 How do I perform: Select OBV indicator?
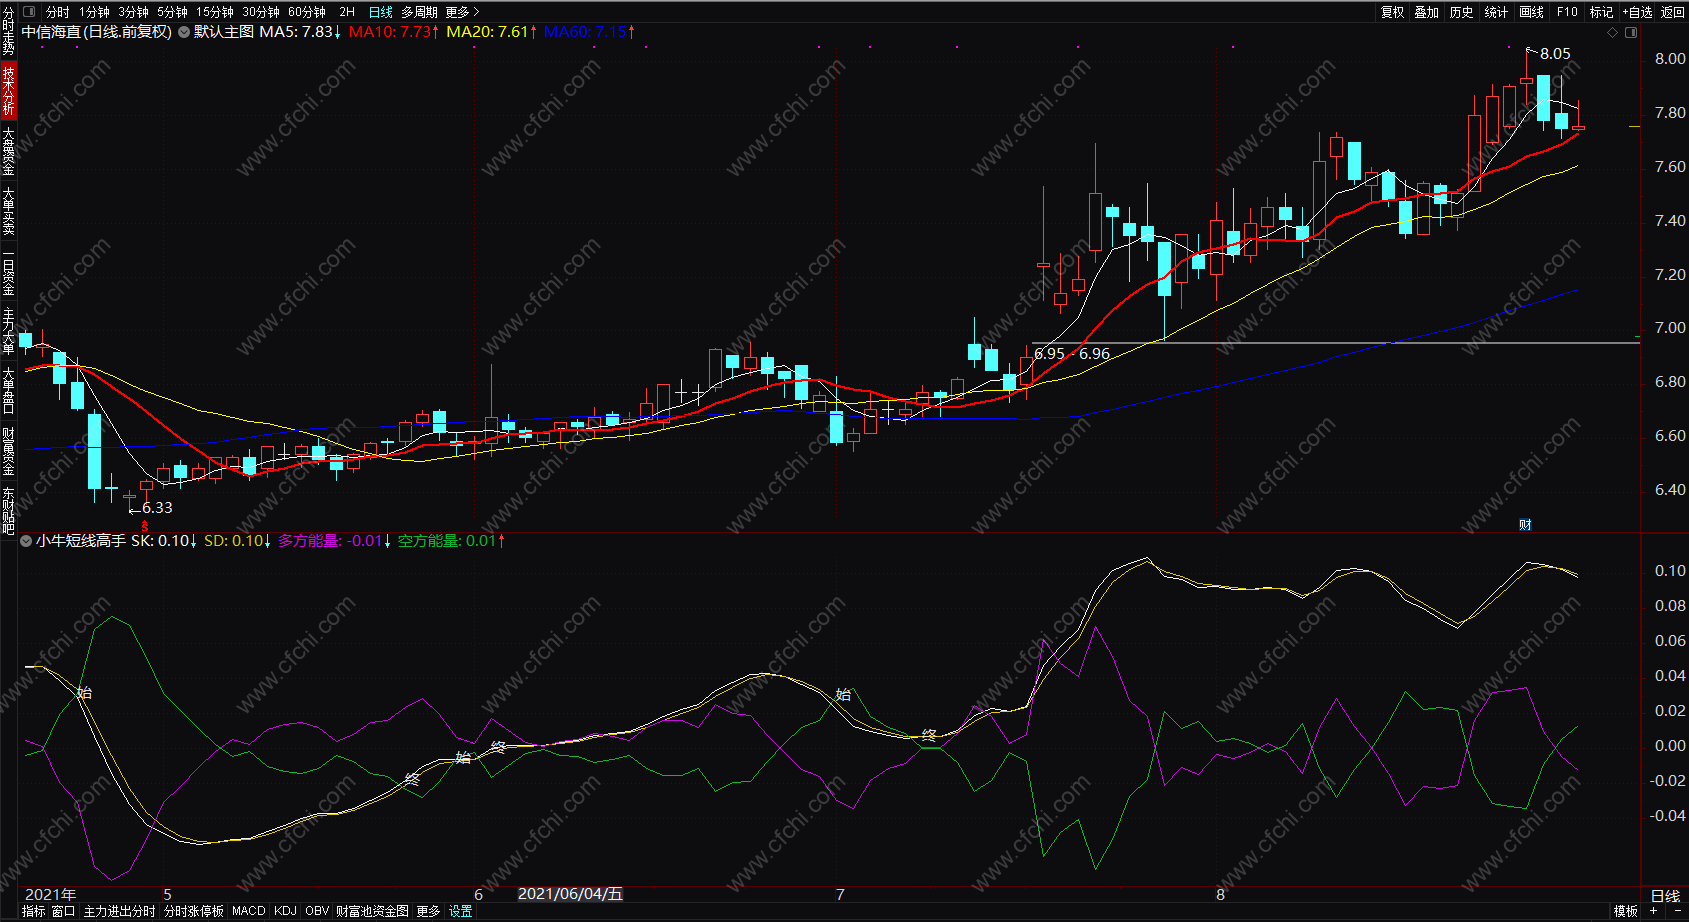click(x=317, y=911)
